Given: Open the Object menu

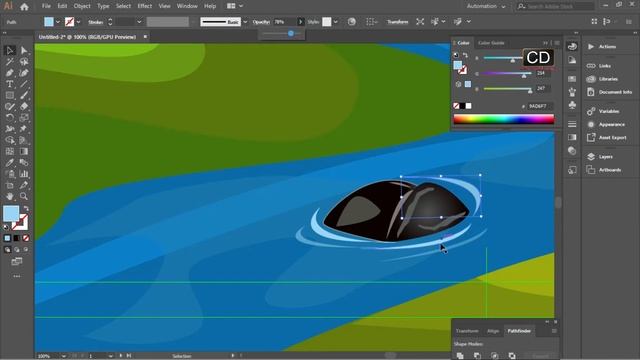Looking at the screenshot, I should [82, 6].
